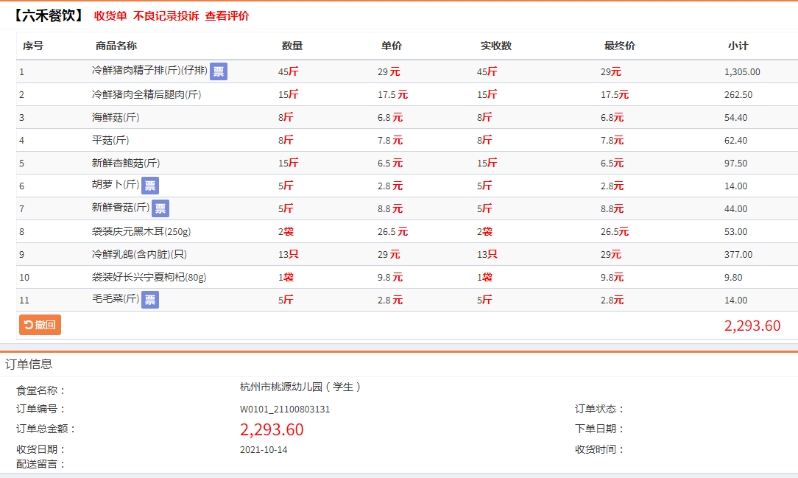Select the 平菇(斤) product name

[x=110, y=140]
